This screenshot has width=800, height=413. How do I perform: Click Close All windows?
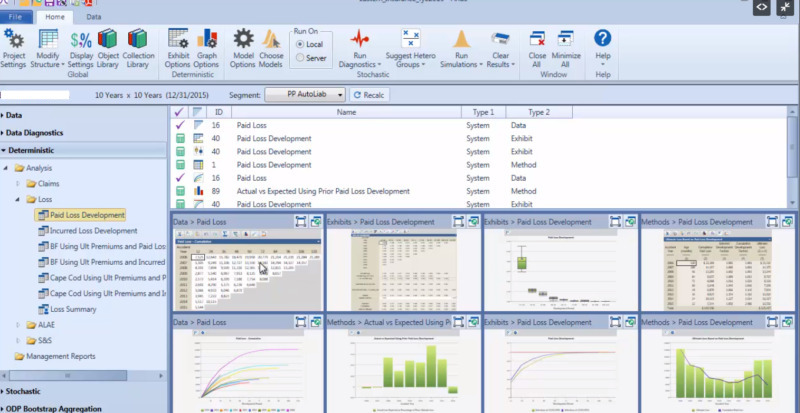tap(537, 48)
